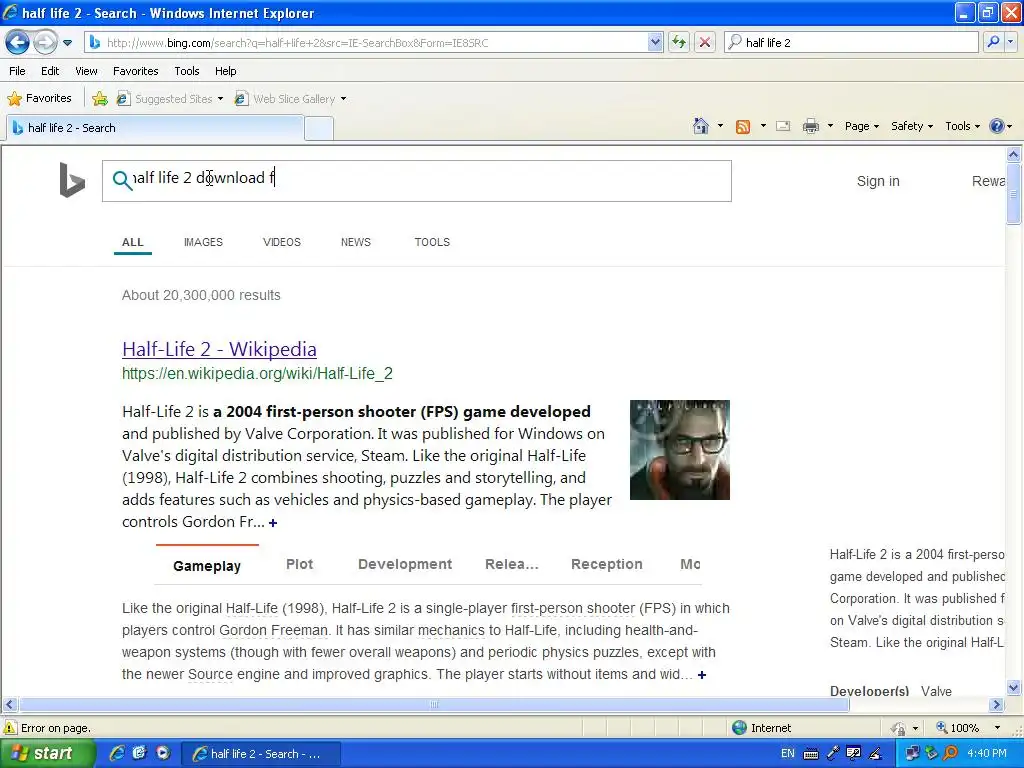Viewport: 1024px width, 768px height.
Task: Expand the address bar dropdown arrow
Action: pos(655,42)
